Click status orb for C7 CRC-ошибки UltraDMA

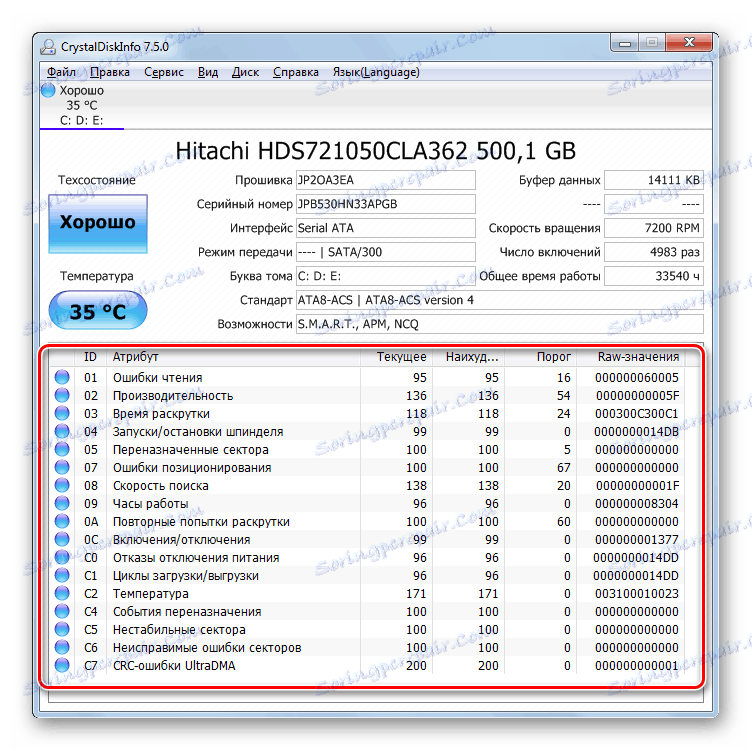point(62,665)
